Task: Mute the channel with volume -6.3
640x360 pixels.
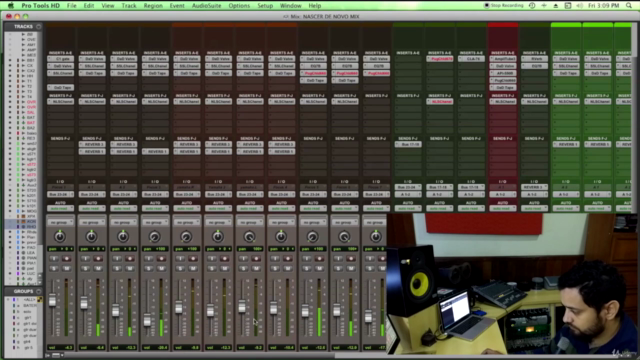Action: [67, 268]
